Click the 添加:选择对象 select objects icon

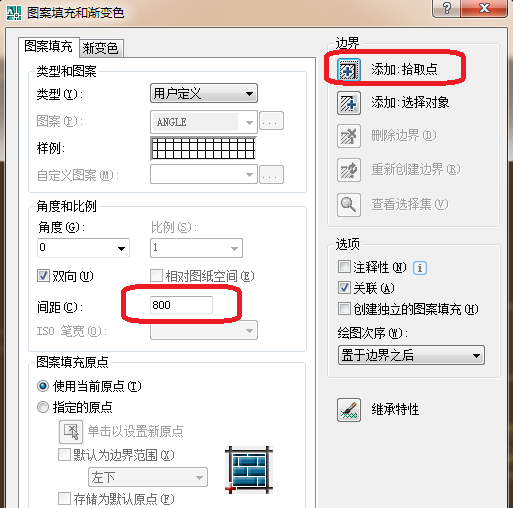[x=349, y=103]
